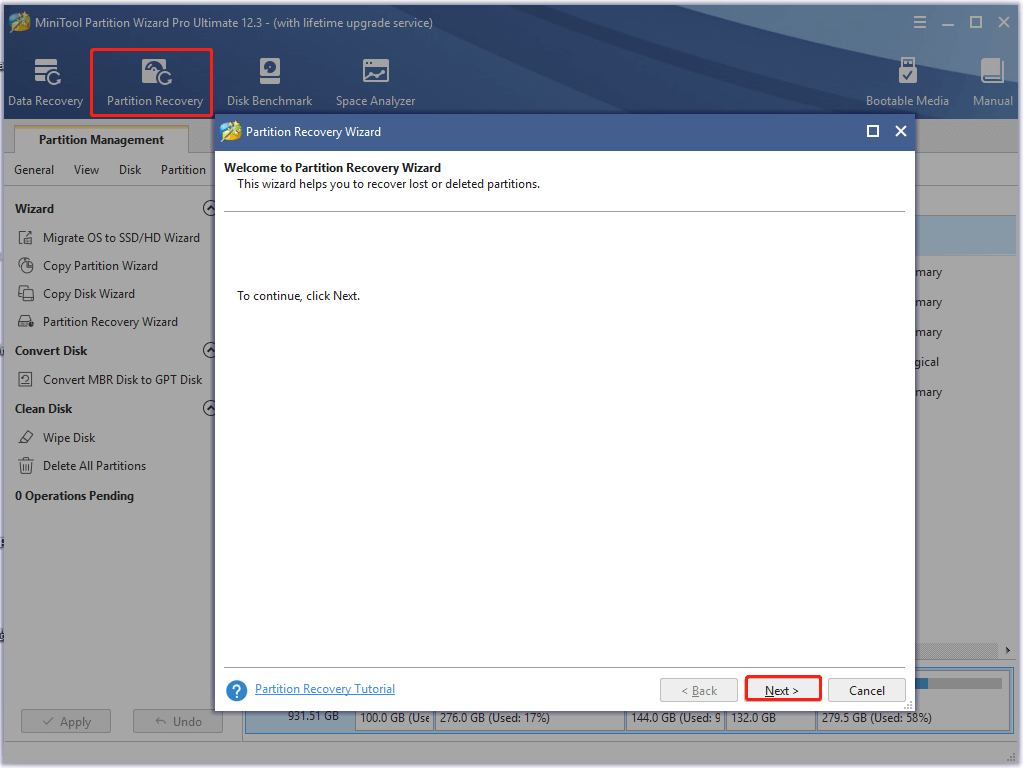
Task: Click the horizontal scrollbar right arrow
Action: [1008, 651]
